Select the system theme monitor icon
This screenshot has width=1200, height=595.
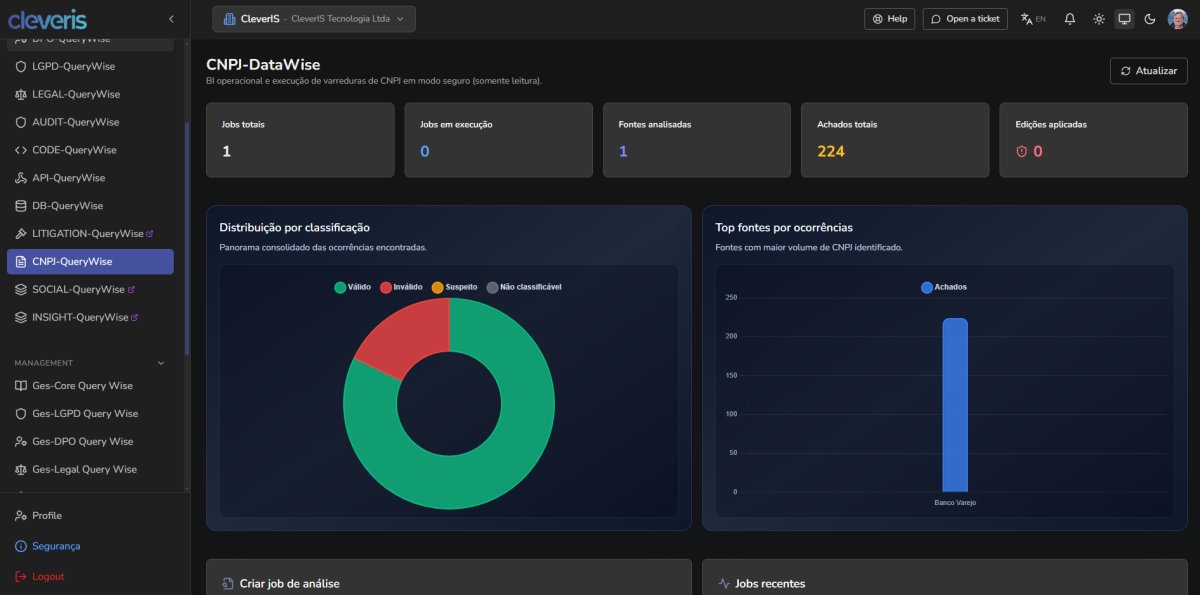point(1124,19)
